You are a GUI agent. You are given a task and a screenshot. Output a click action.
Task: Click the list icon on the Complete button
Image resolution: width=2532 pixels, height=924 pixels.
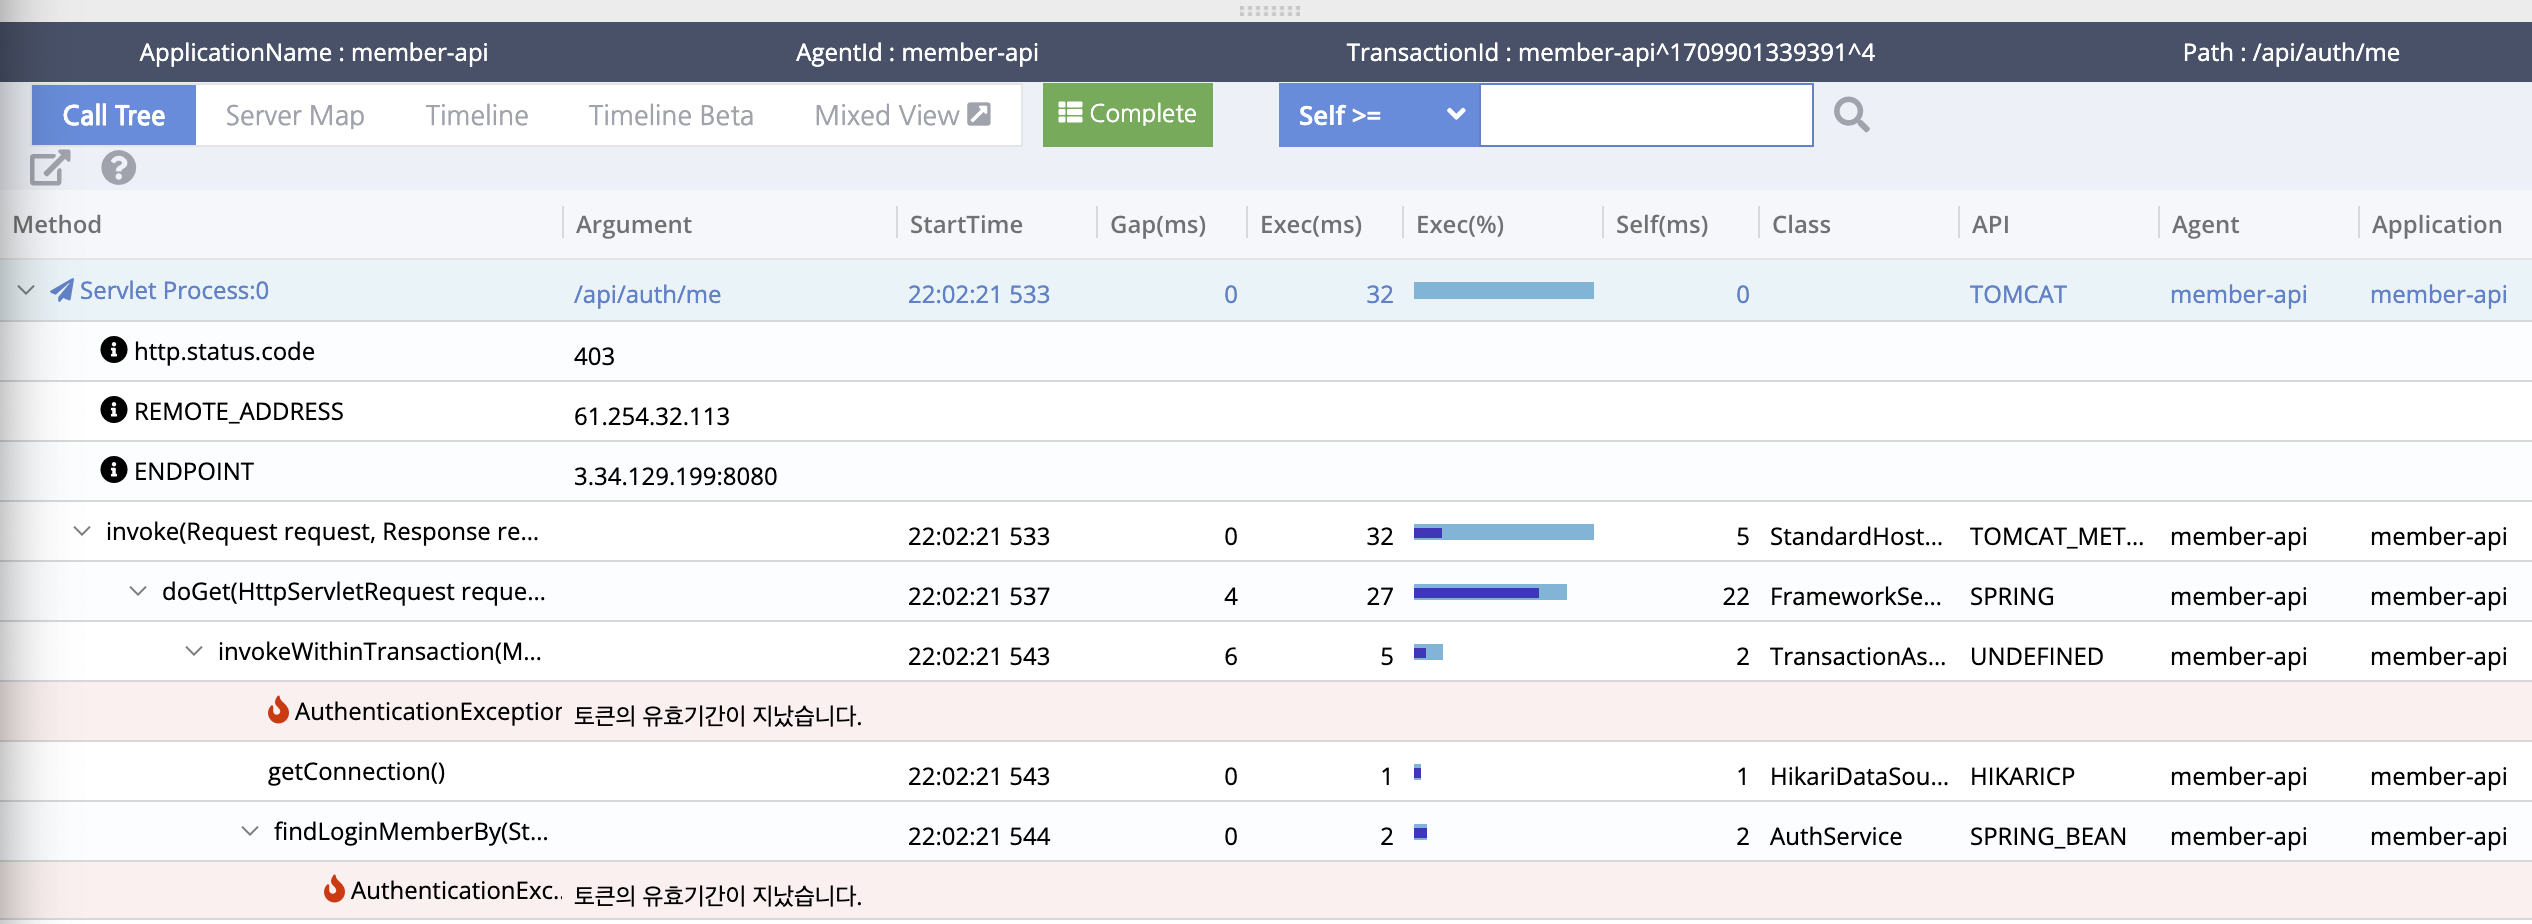1070,113
